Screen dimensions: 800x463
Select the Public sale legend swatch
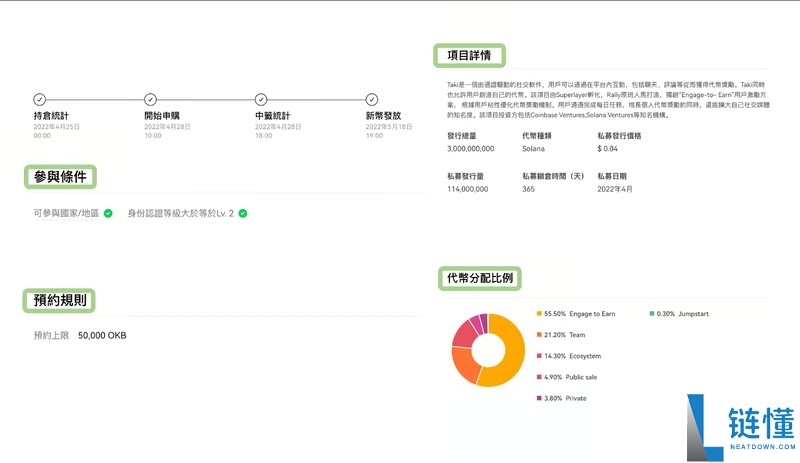[x=539, y=377]
